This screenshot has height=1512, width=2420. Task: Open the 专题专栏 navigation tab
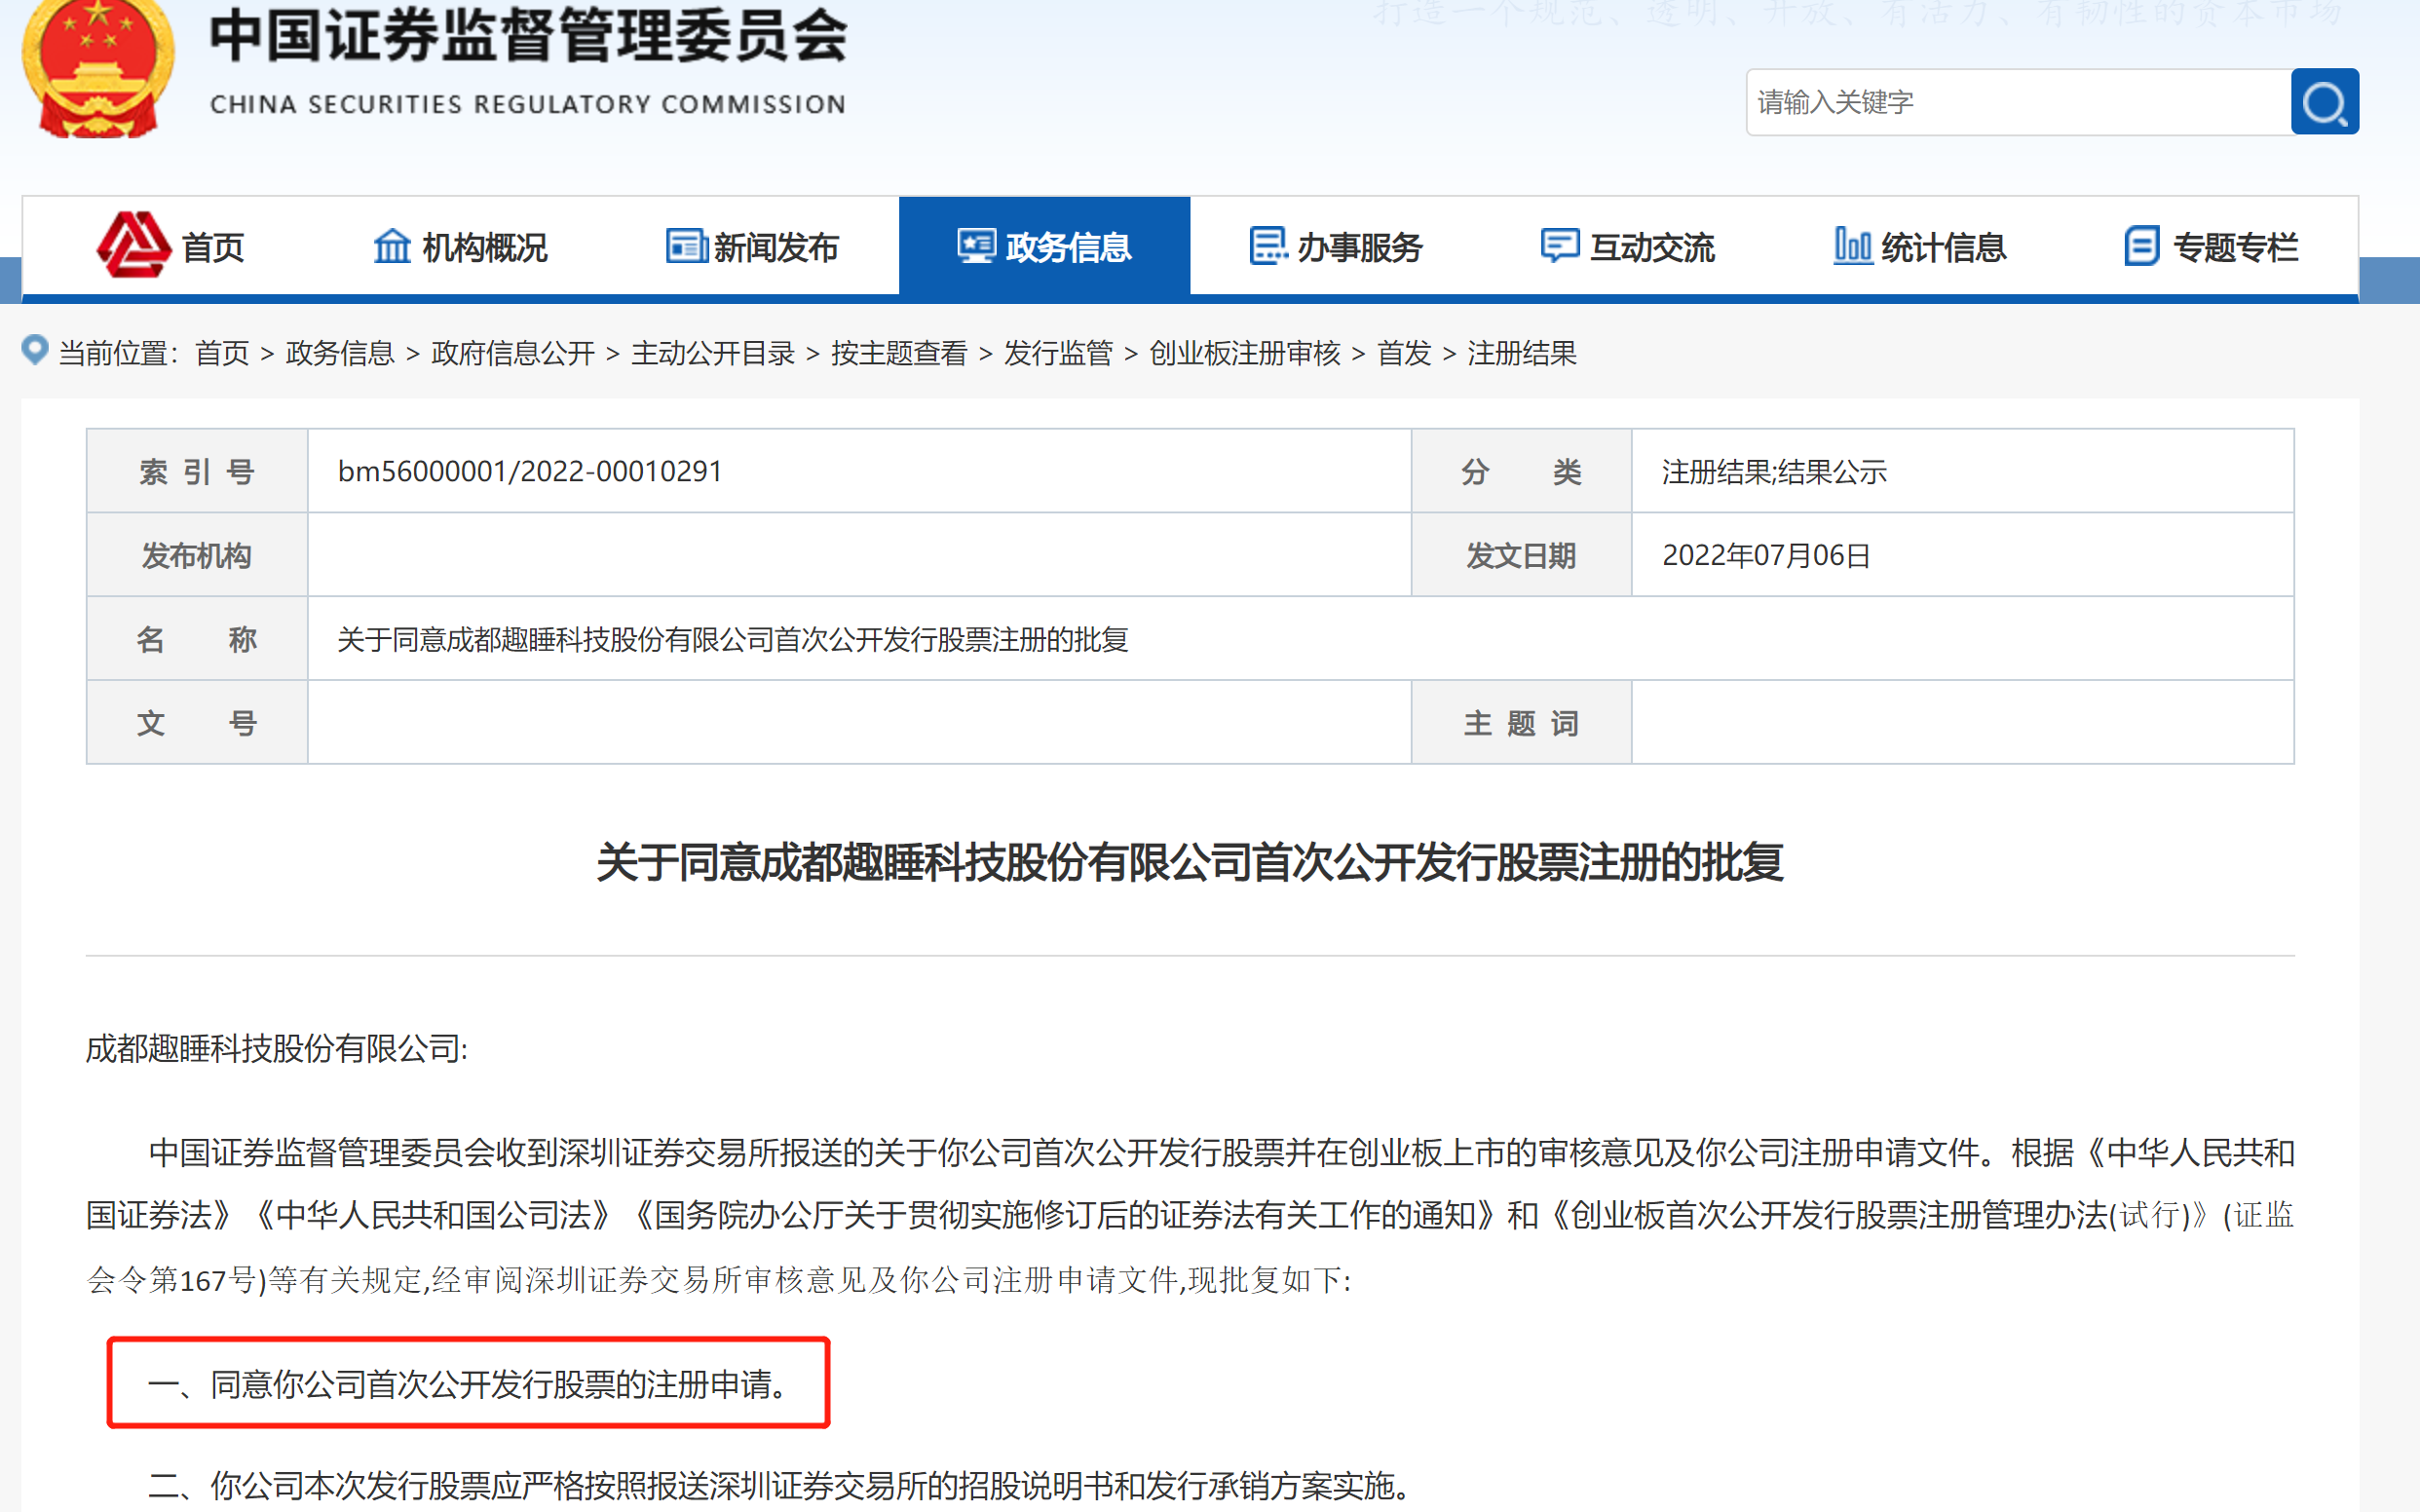point(2211,246)
